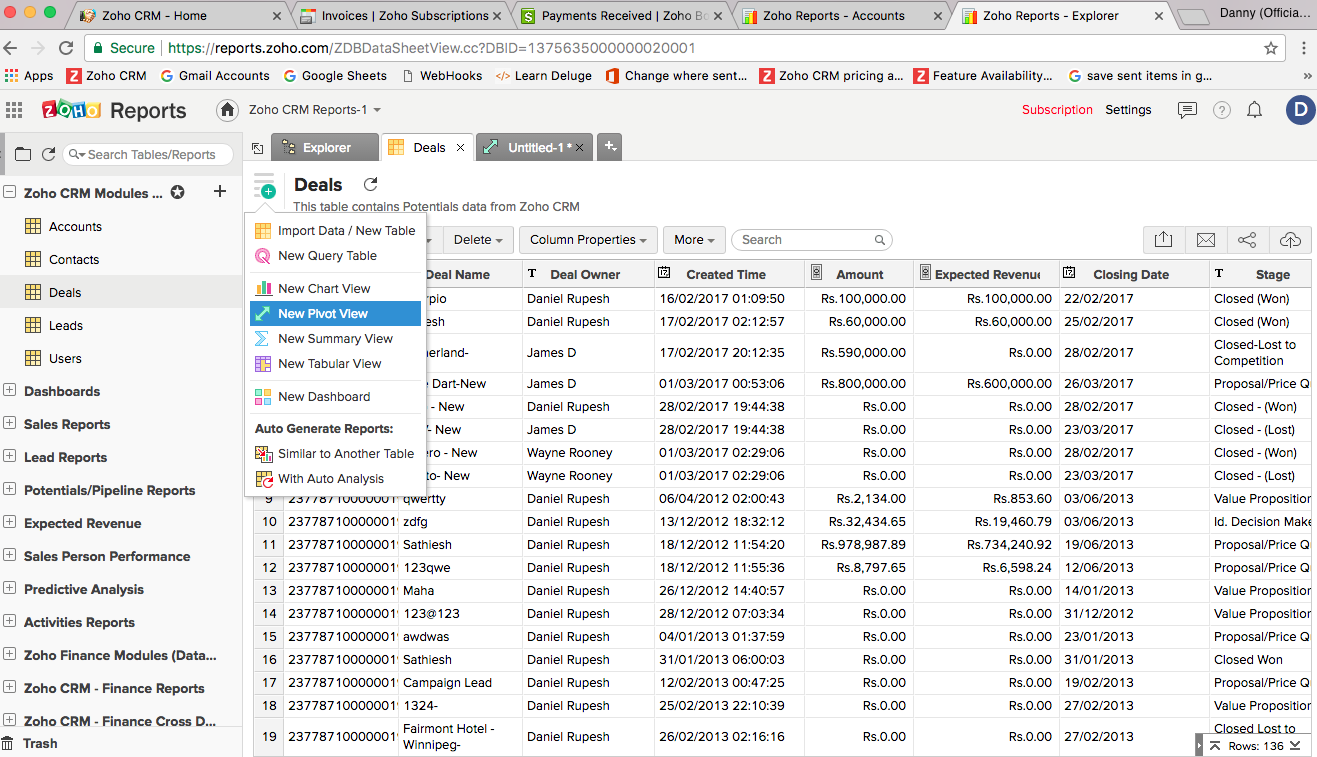Click the star icon beside Zoho CRM Modules
This screenshot has height=757, width=1317.
pyautogui.click(x=177, y=192)
